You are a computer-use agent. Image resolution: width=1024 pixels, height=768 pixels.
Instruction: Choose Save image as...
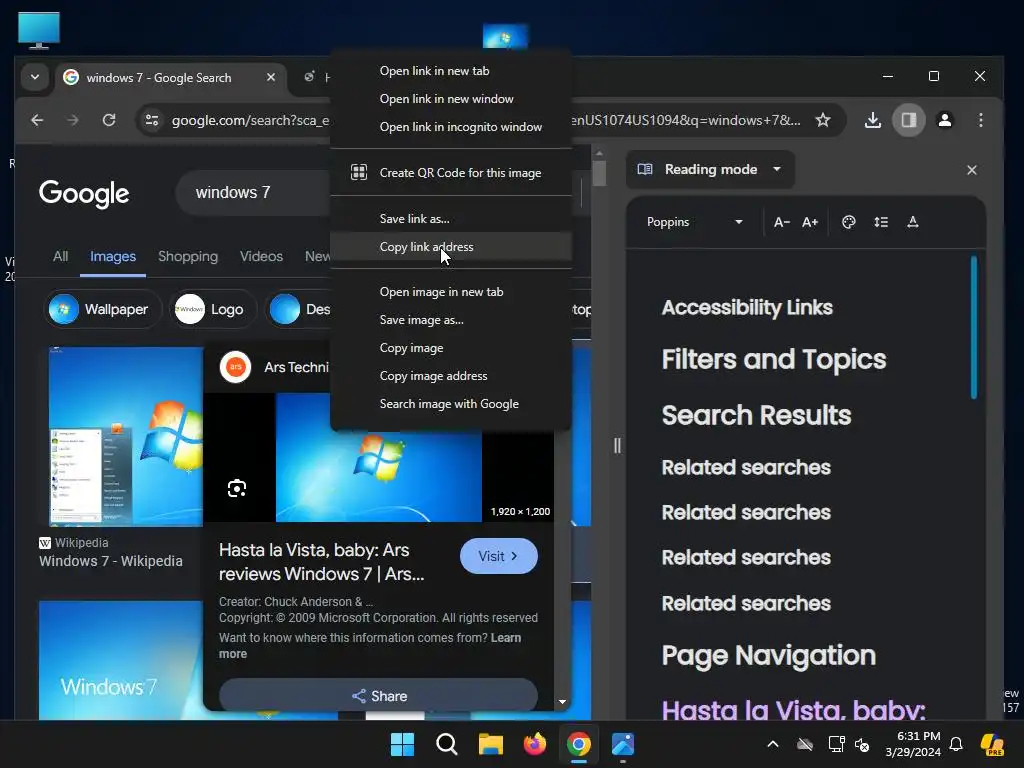pyautogui.click(x=451, y=320)
